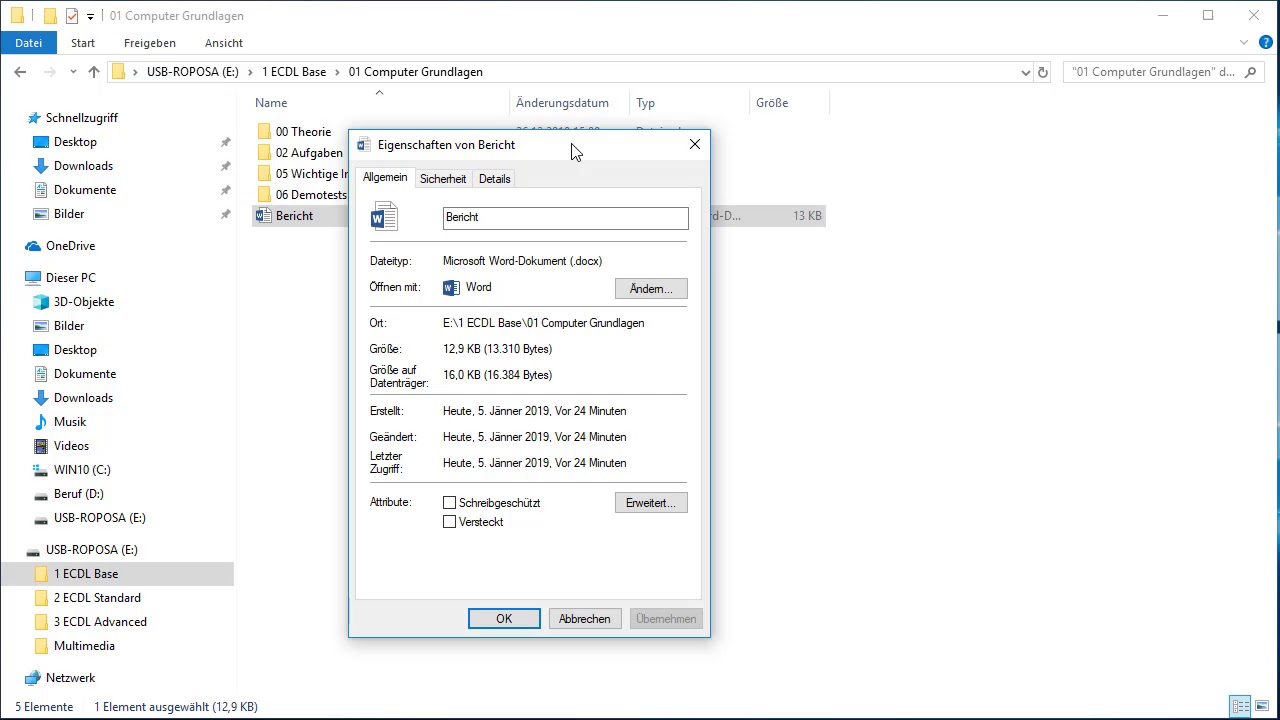Switch to the Allgemein tab in properties
1280x720 pixels.
point(385,177)
